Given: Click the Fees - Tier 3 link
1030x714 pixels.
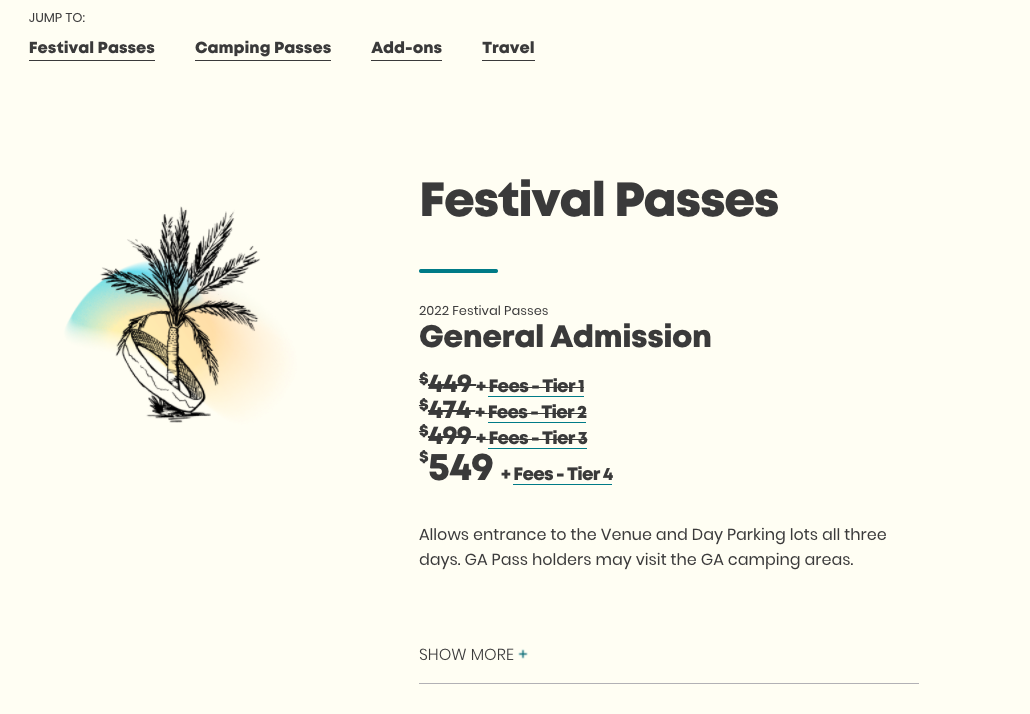Looking at the screenshot, I should (x=538, y=438).
